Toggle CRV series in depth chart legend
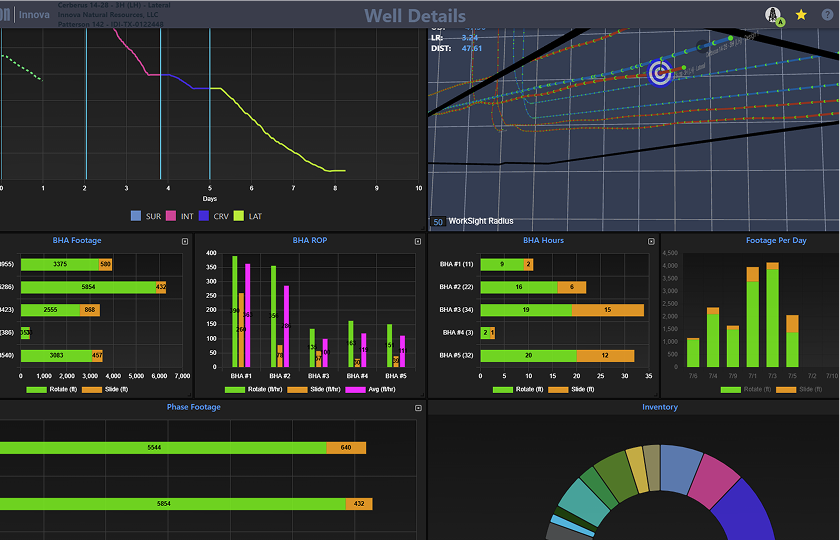 coord(212,216)
